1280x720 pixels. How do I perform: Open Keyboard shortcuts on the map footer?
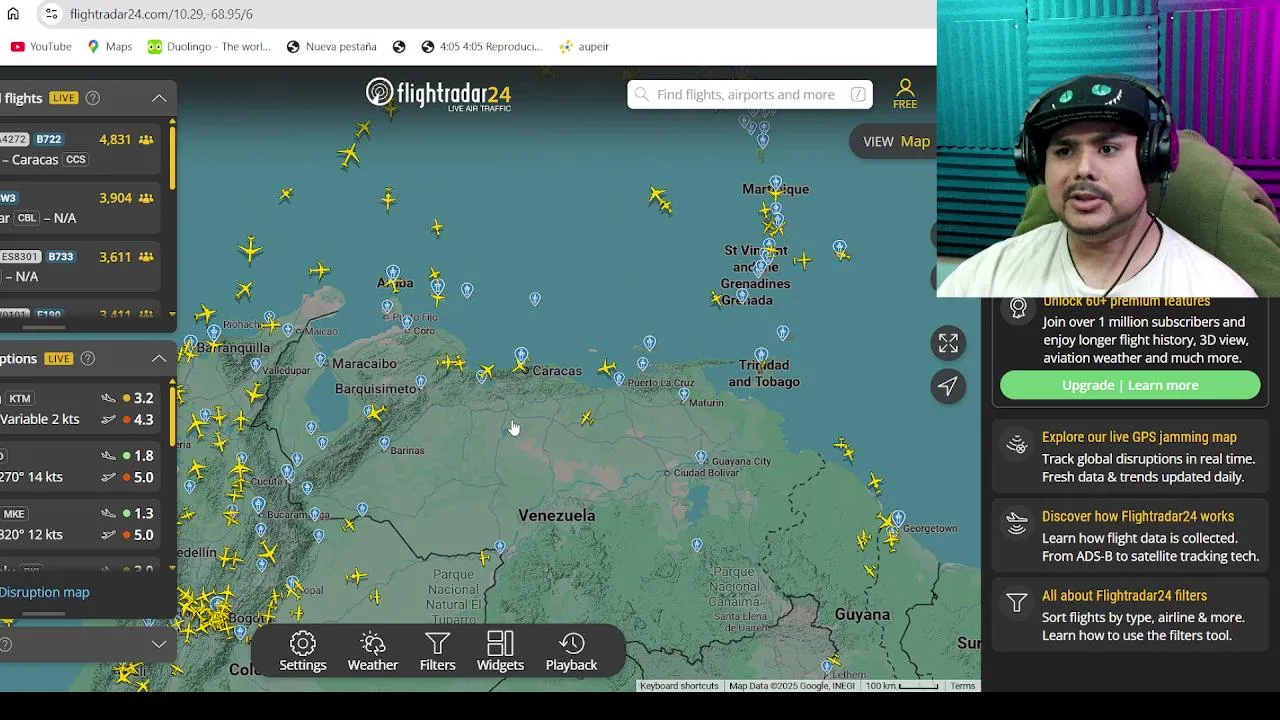coord(679,686)
